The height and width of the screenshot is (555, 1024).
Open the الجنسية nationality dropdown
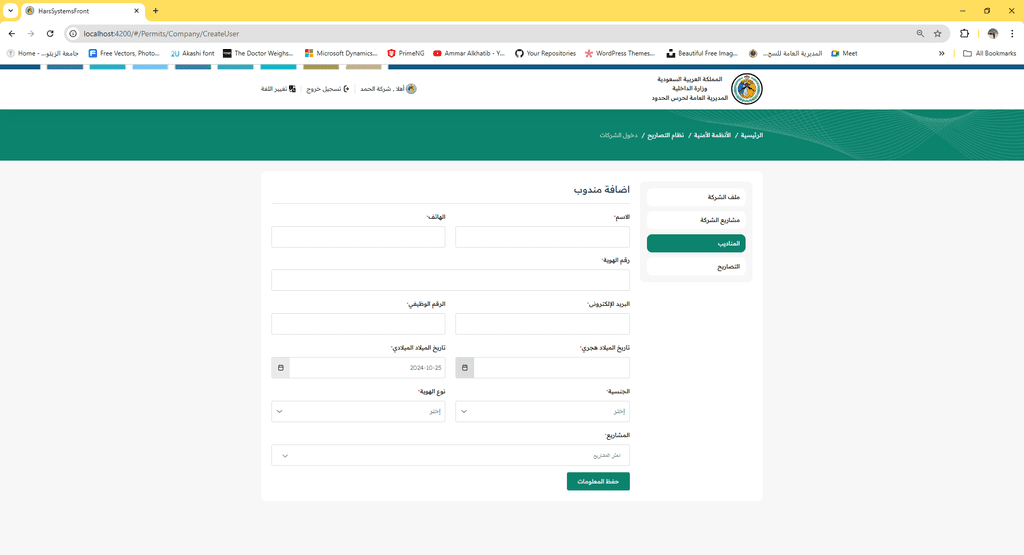(x=543, y=411)
